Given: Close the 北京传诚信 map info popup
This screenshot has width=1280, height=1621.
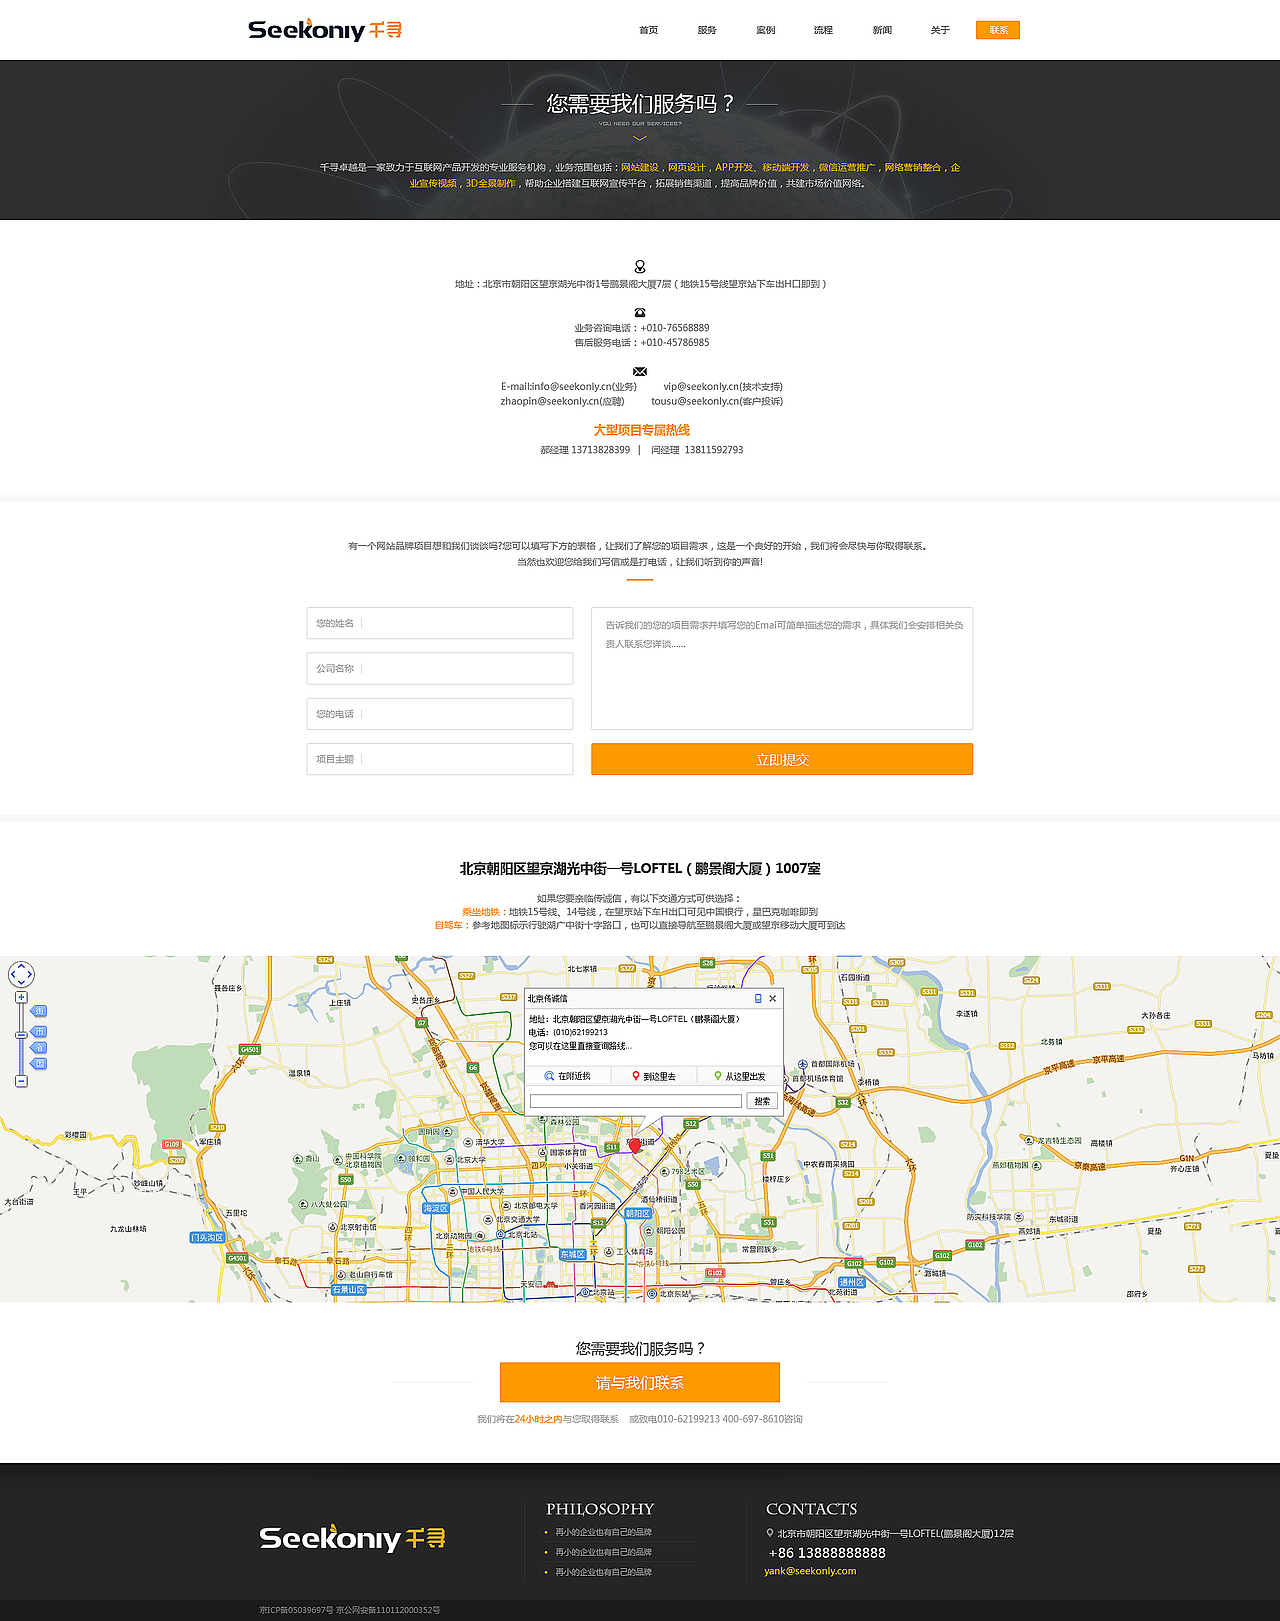Looking at the screenshot, I should (772, 998).
